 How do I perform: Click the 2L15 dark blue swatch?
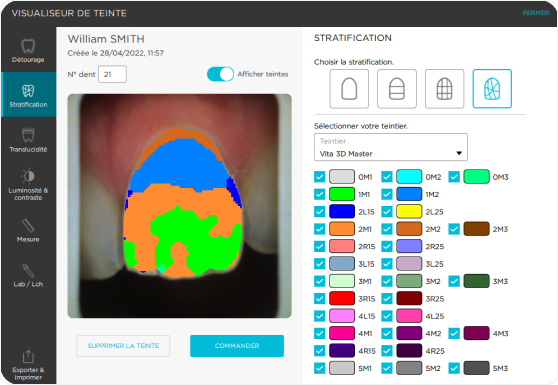click(342, 212)
